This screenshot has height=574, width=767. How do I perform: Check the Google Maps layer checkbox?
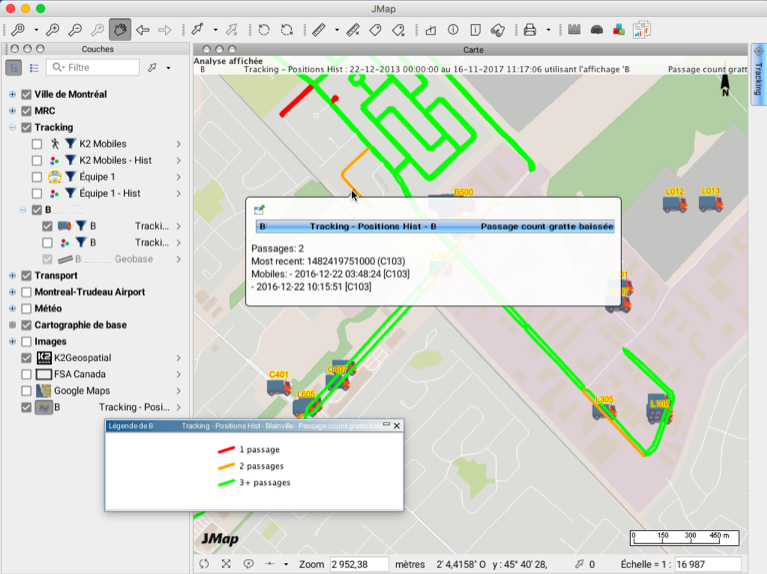pos(26,390)
